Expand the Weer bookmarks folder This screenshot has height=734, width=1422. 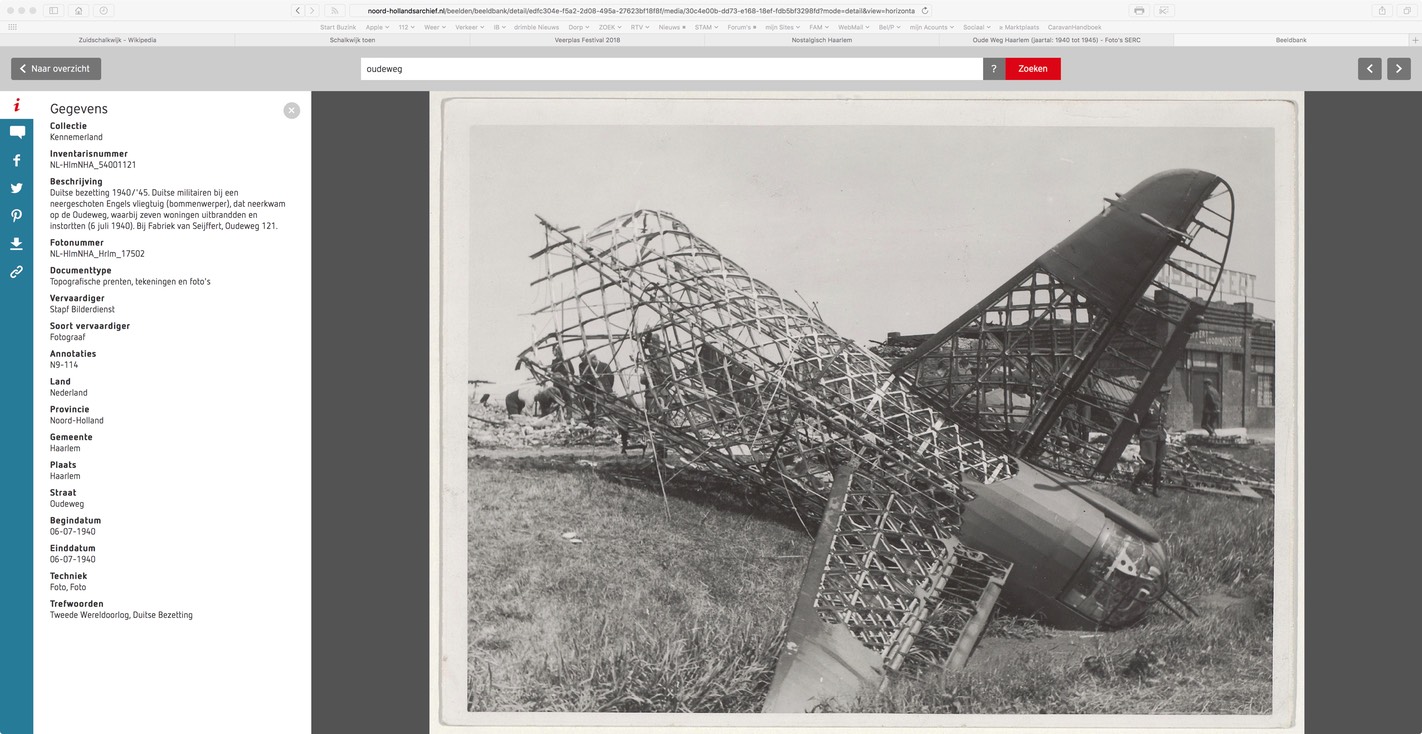pos(435,27)
